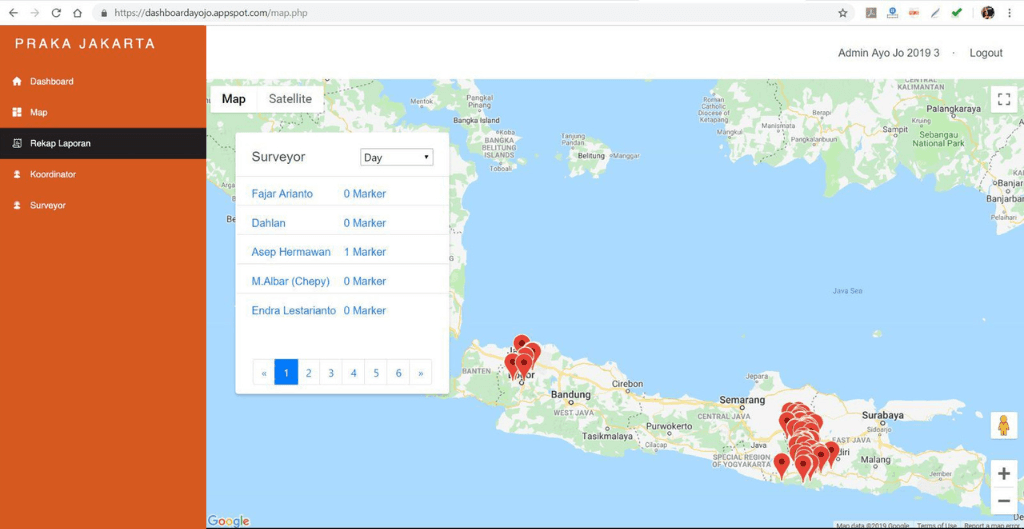This screenshot has width=1024, height=529.
Task: Click PRAKA JAKARTA brand title
Action: click(86, 44)
